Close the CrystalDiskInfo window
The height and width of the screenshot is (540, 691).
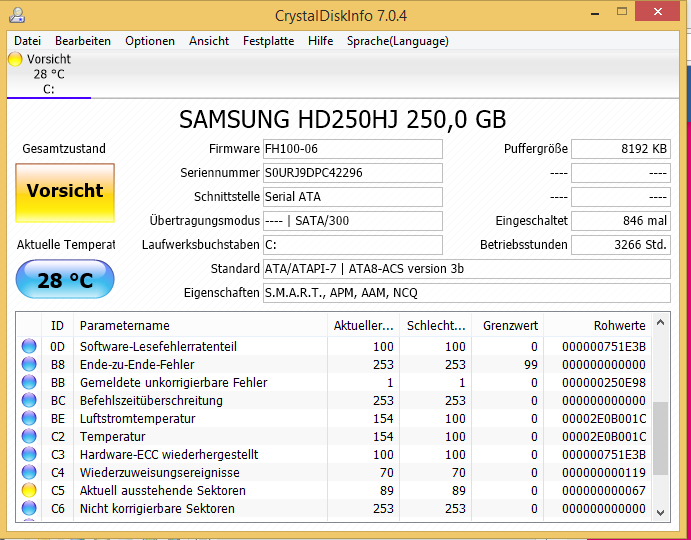tap(658, 11)
